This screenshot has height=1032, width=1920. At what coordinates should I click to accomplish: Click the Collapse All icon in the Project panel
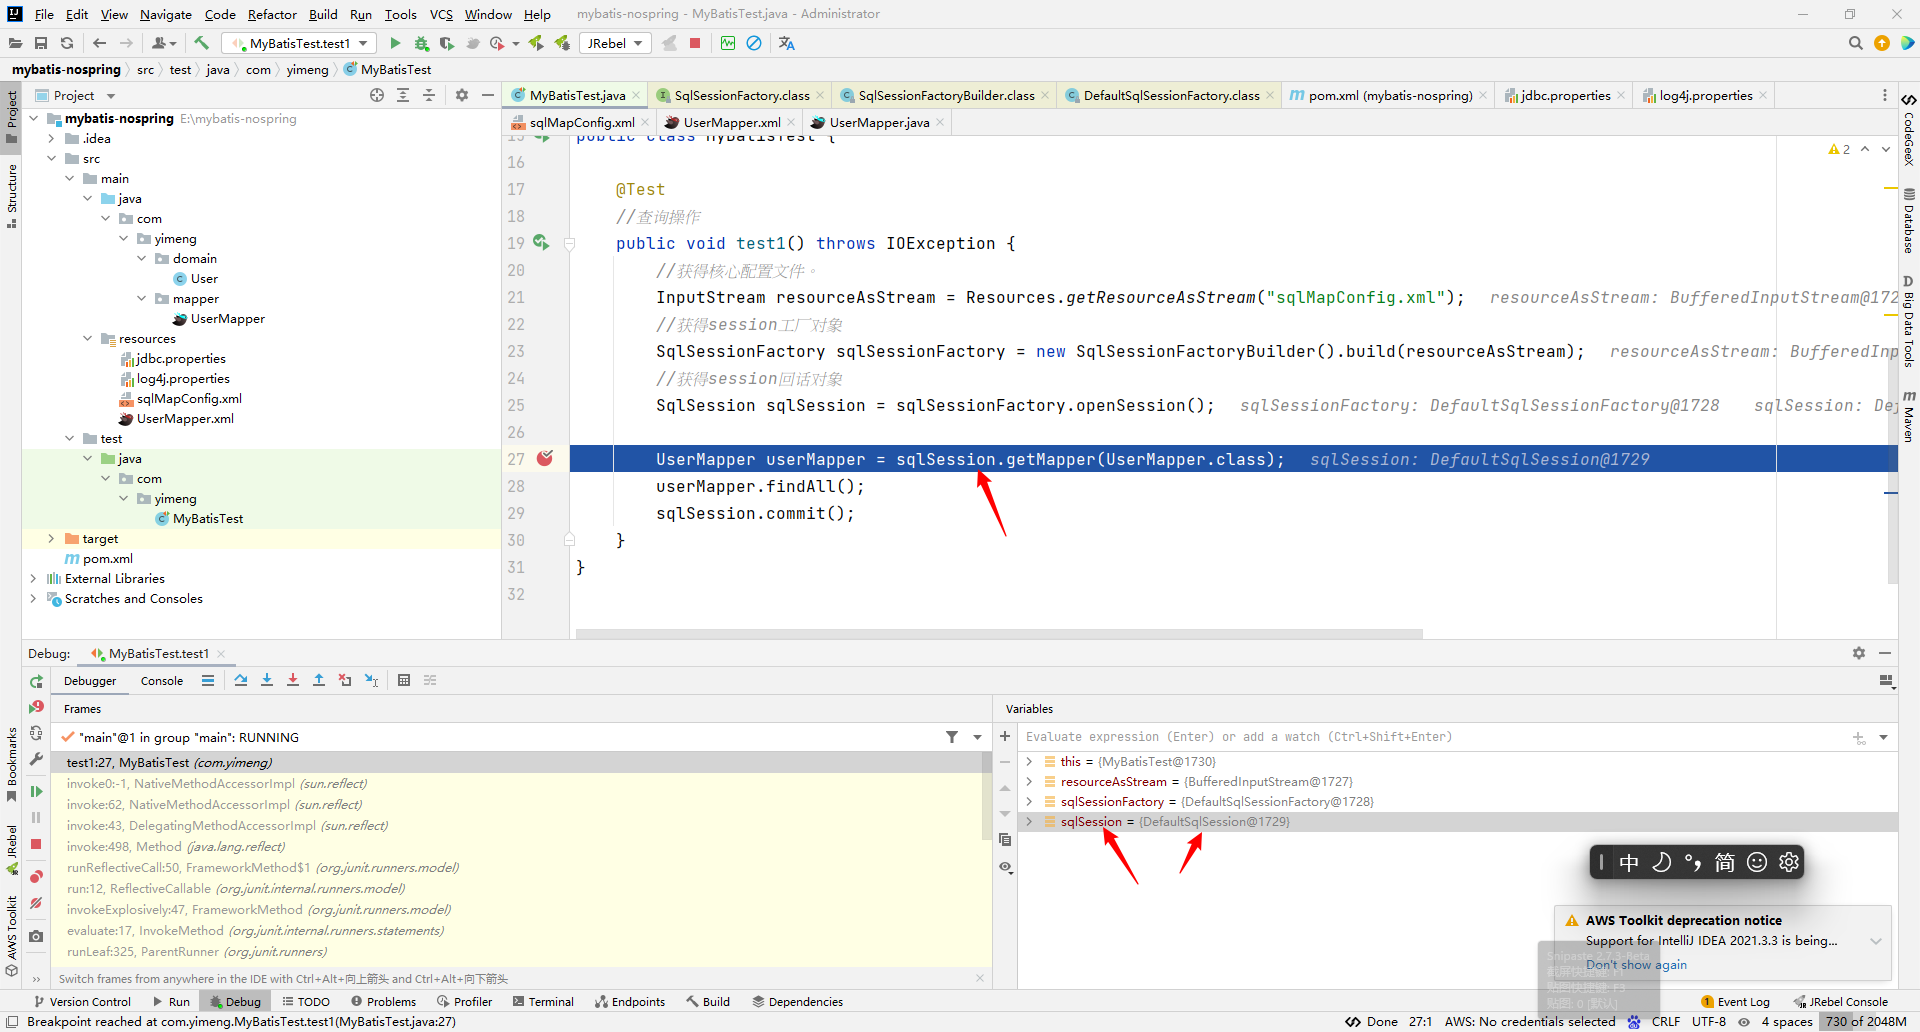[x=429, y=95]
